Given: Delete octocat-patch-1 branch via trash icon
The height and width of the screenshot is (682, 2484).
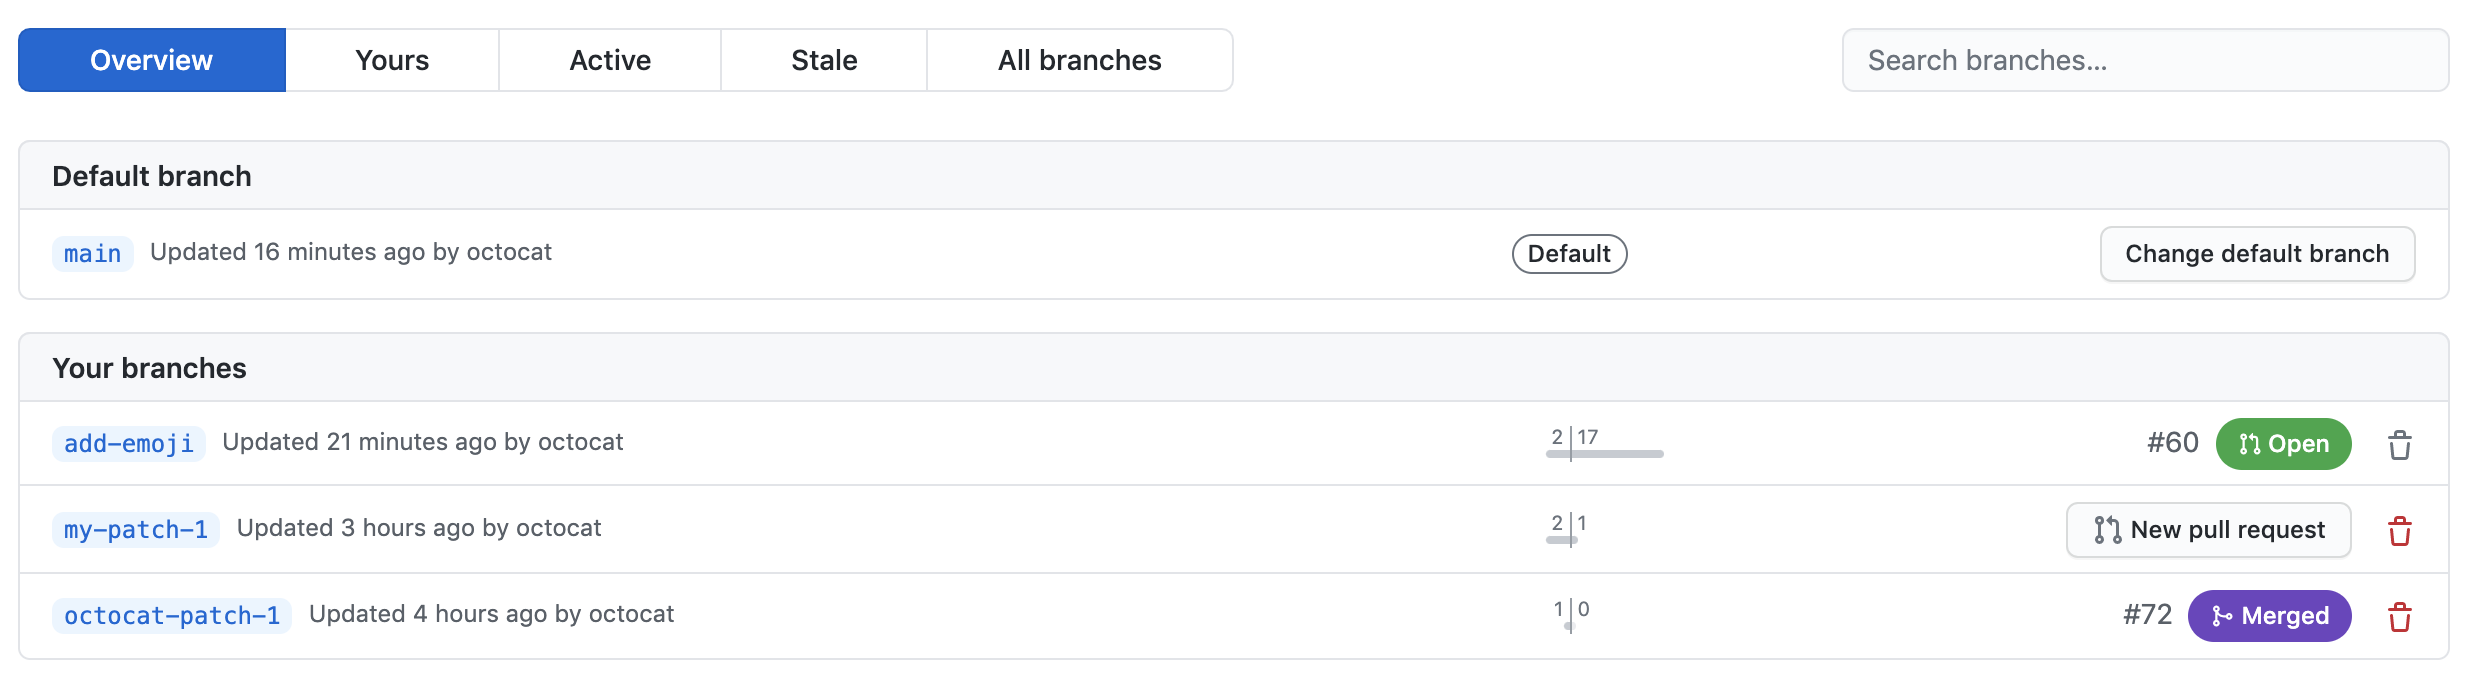Looking at the screenshot, I should [x=2400, y=617].
